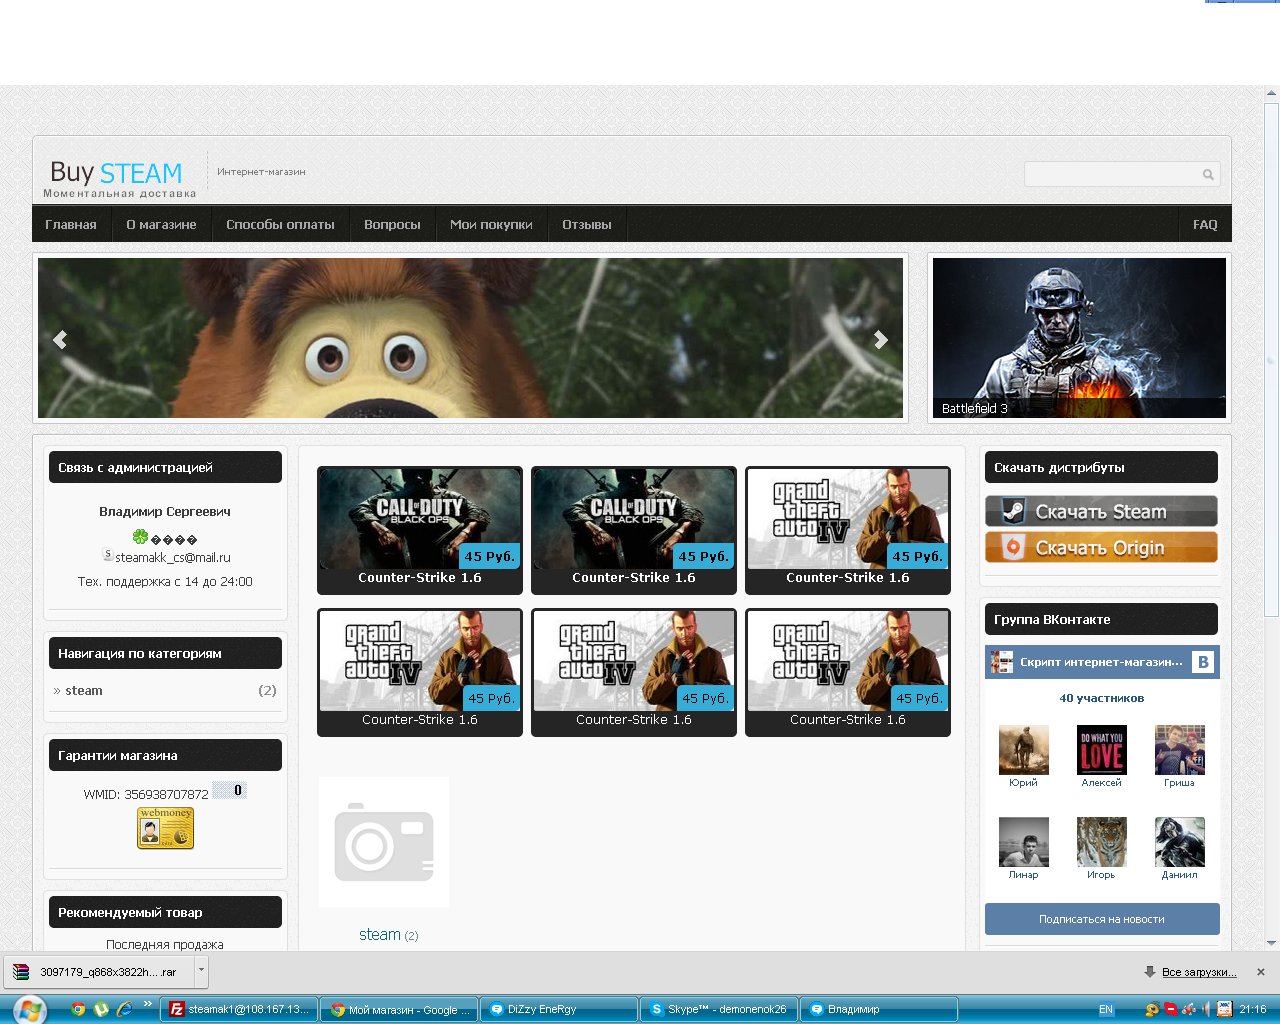The width and height of the screenshot is (1280, 1024).
Task: Click the scrollbar up arrow
Action: pos(1272,95)
